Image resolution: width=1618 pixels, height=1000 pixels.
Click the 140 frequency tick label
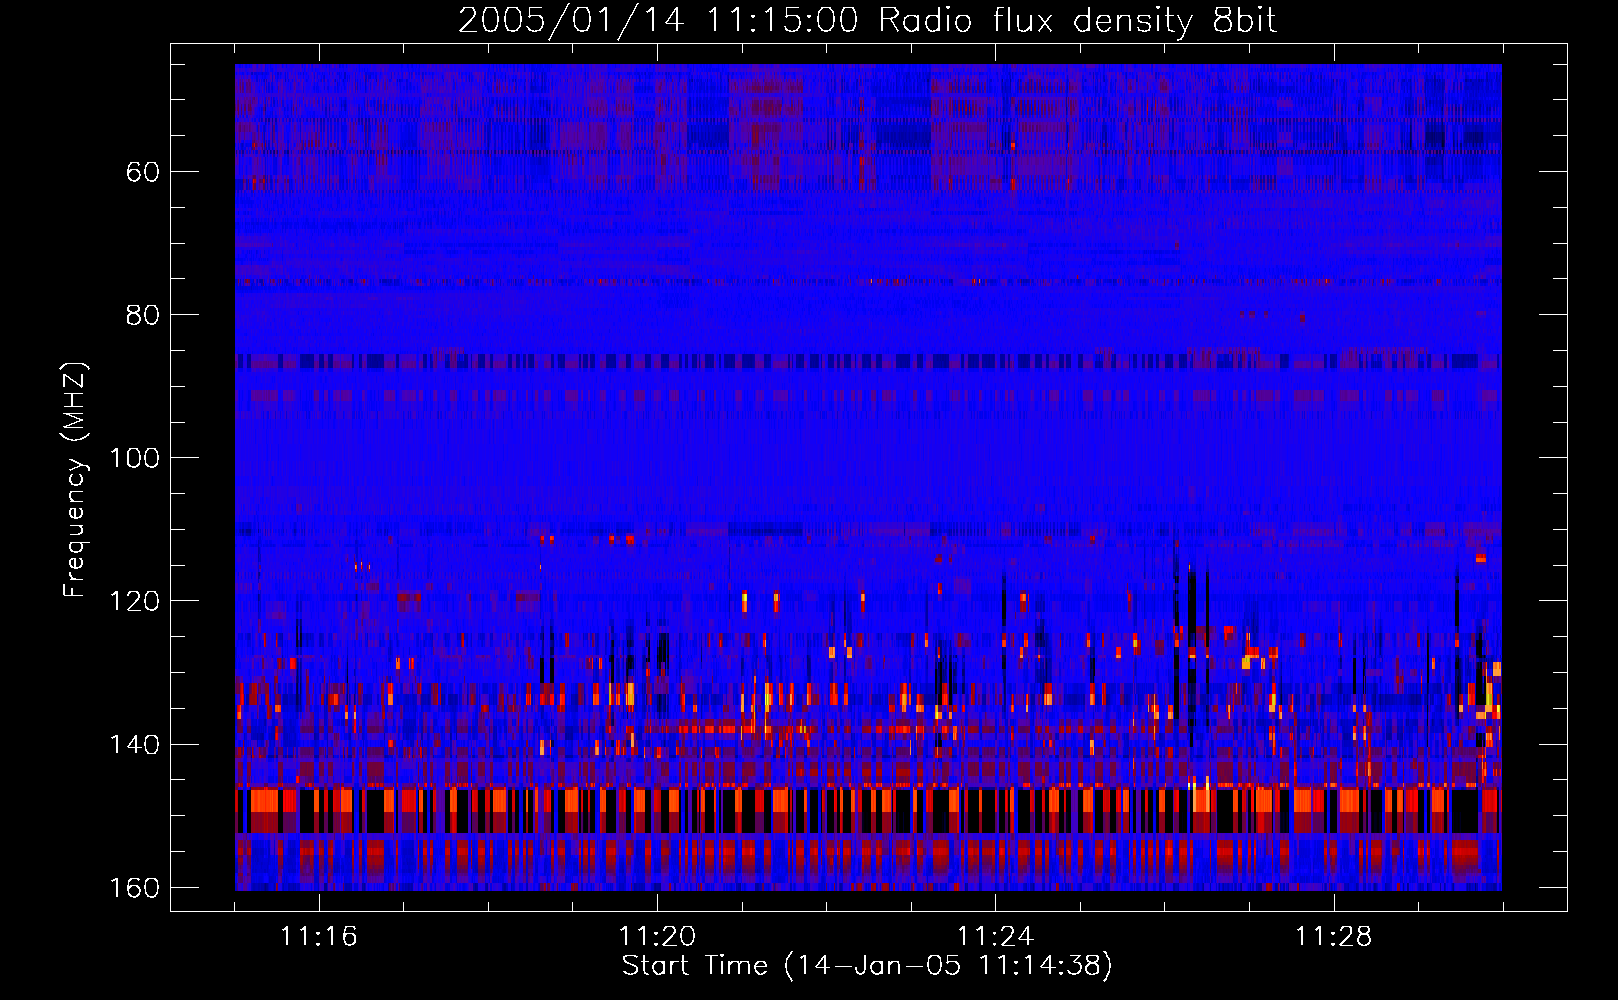click(134, 745)
